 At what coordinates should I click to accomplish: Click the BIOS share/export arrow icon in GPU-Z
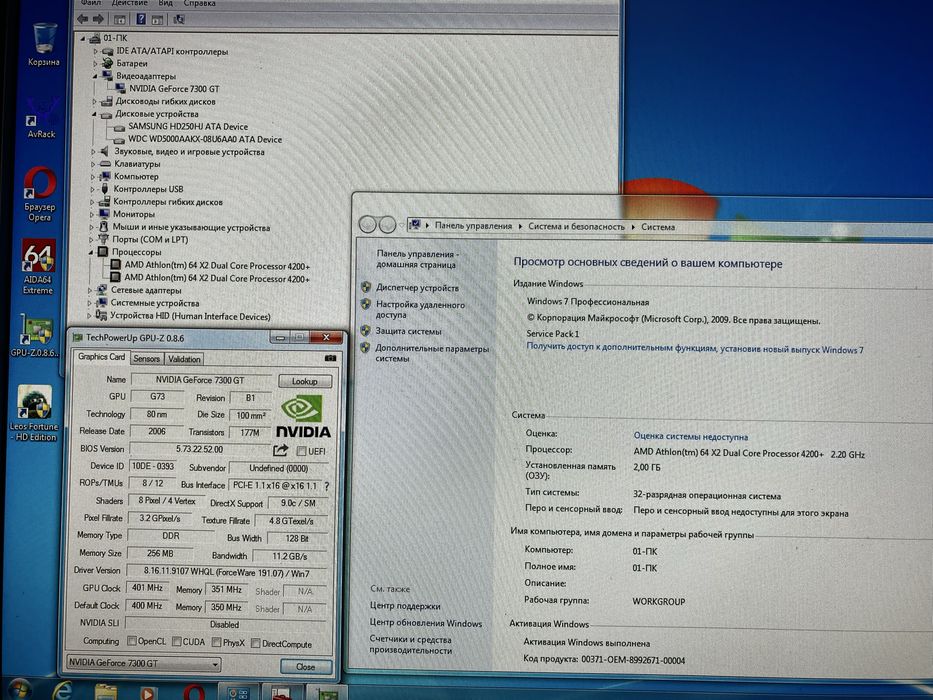281,450
